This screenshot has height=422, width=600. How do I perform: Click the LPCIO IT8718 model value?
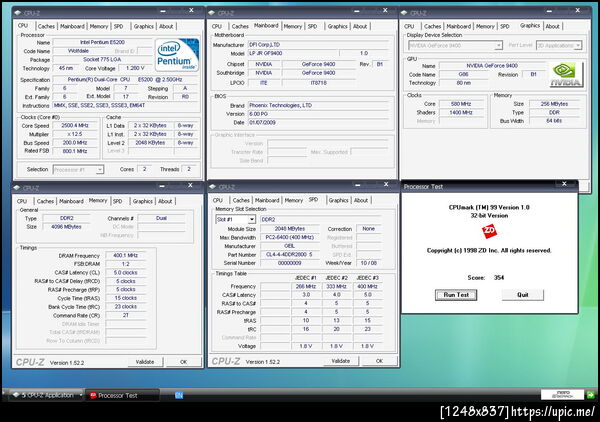pos(319,83)
